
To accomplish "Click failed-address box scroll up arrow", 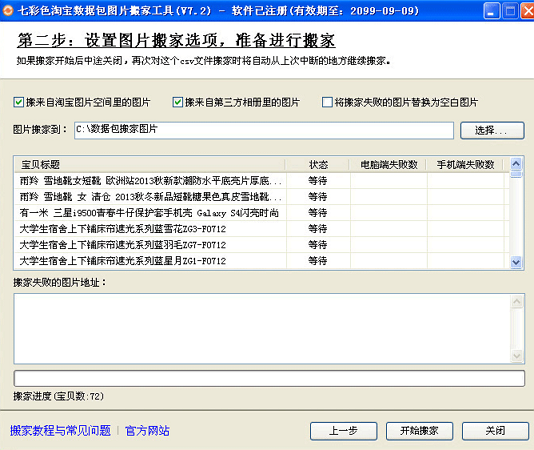I will click(x=517, y=301).
